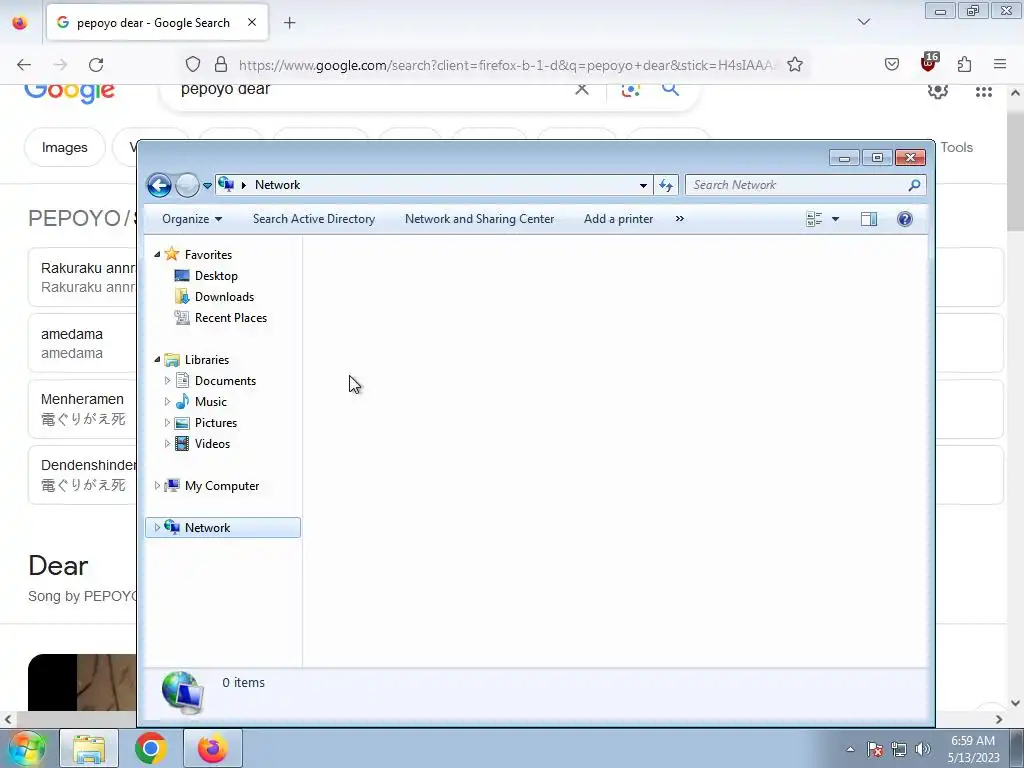
Task: Refresh the Network folder
Action: 665,185
